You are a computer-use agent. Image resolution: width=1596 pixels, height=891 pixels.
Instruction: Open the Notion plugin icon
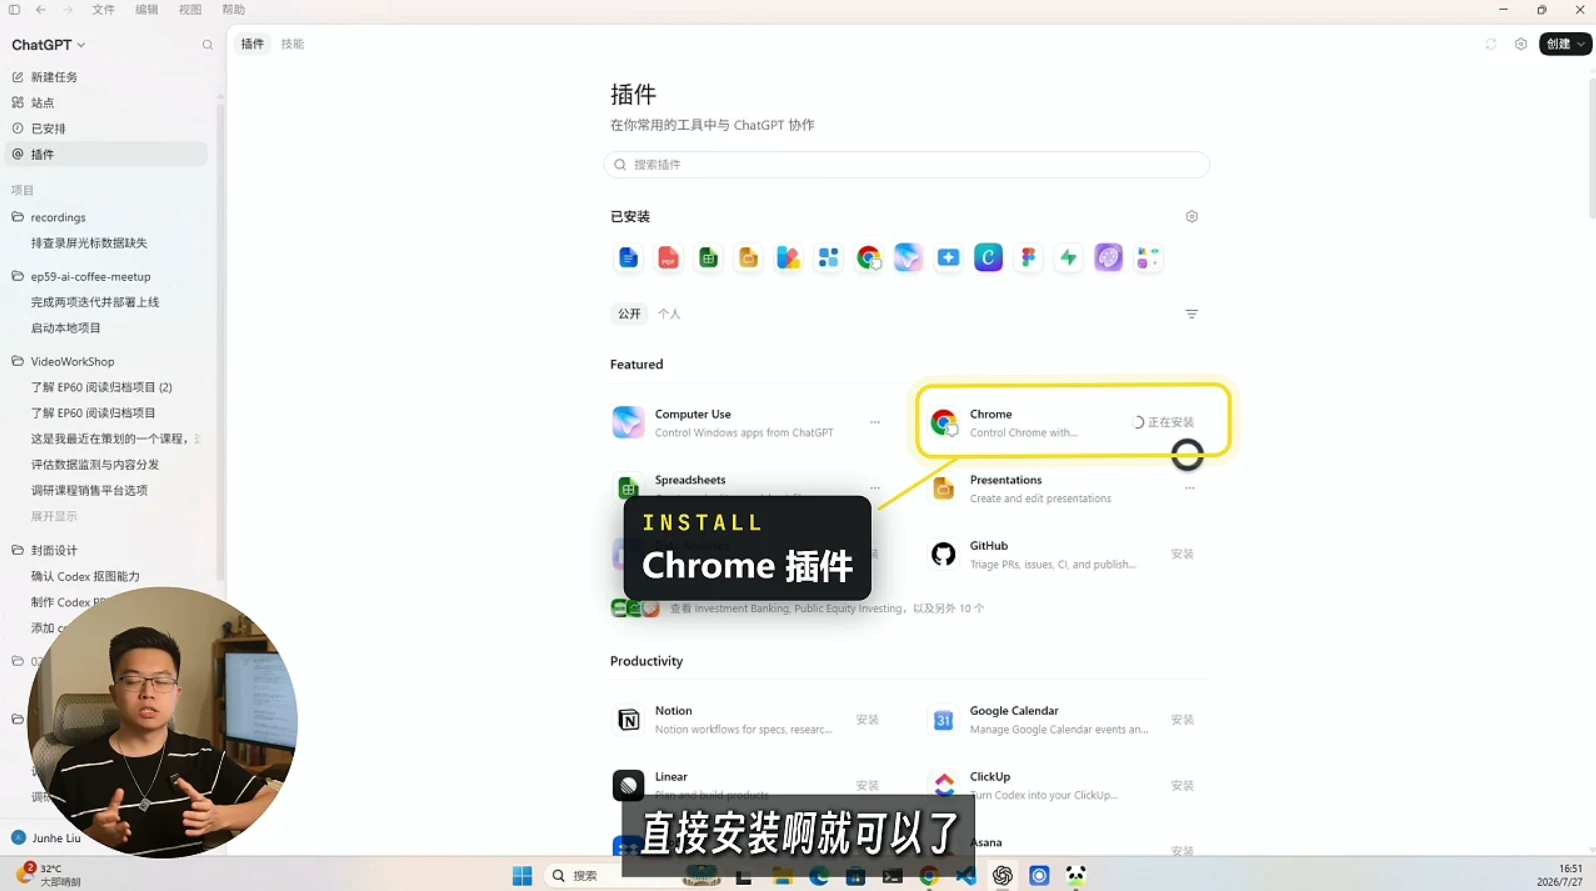pyautogui.click(x=628, y=720)
